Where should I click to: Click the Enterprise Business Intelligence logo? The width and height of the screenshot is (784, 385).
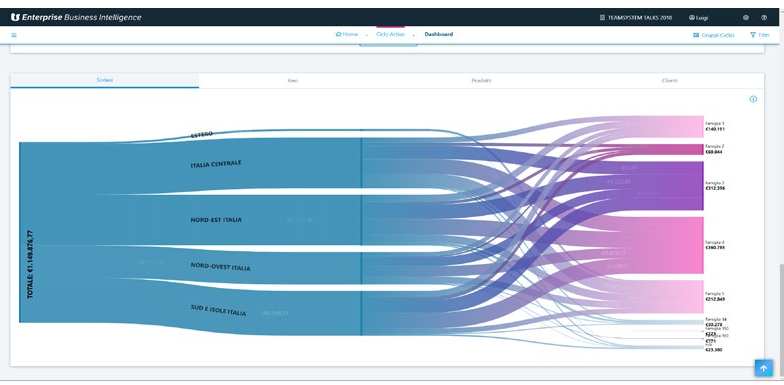(76, 18)
